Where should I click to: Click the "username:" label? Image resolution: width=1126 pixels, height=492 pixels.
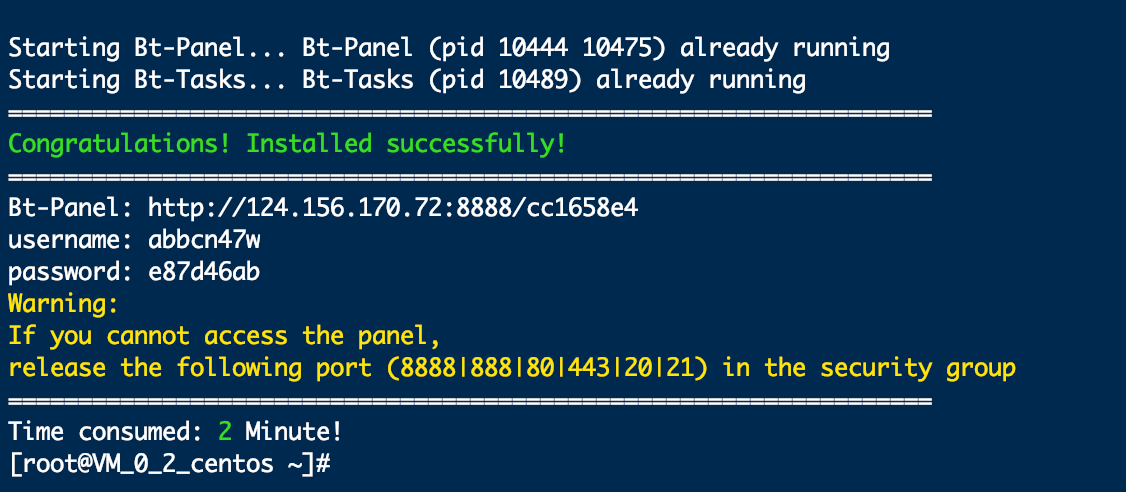(70, 240)
